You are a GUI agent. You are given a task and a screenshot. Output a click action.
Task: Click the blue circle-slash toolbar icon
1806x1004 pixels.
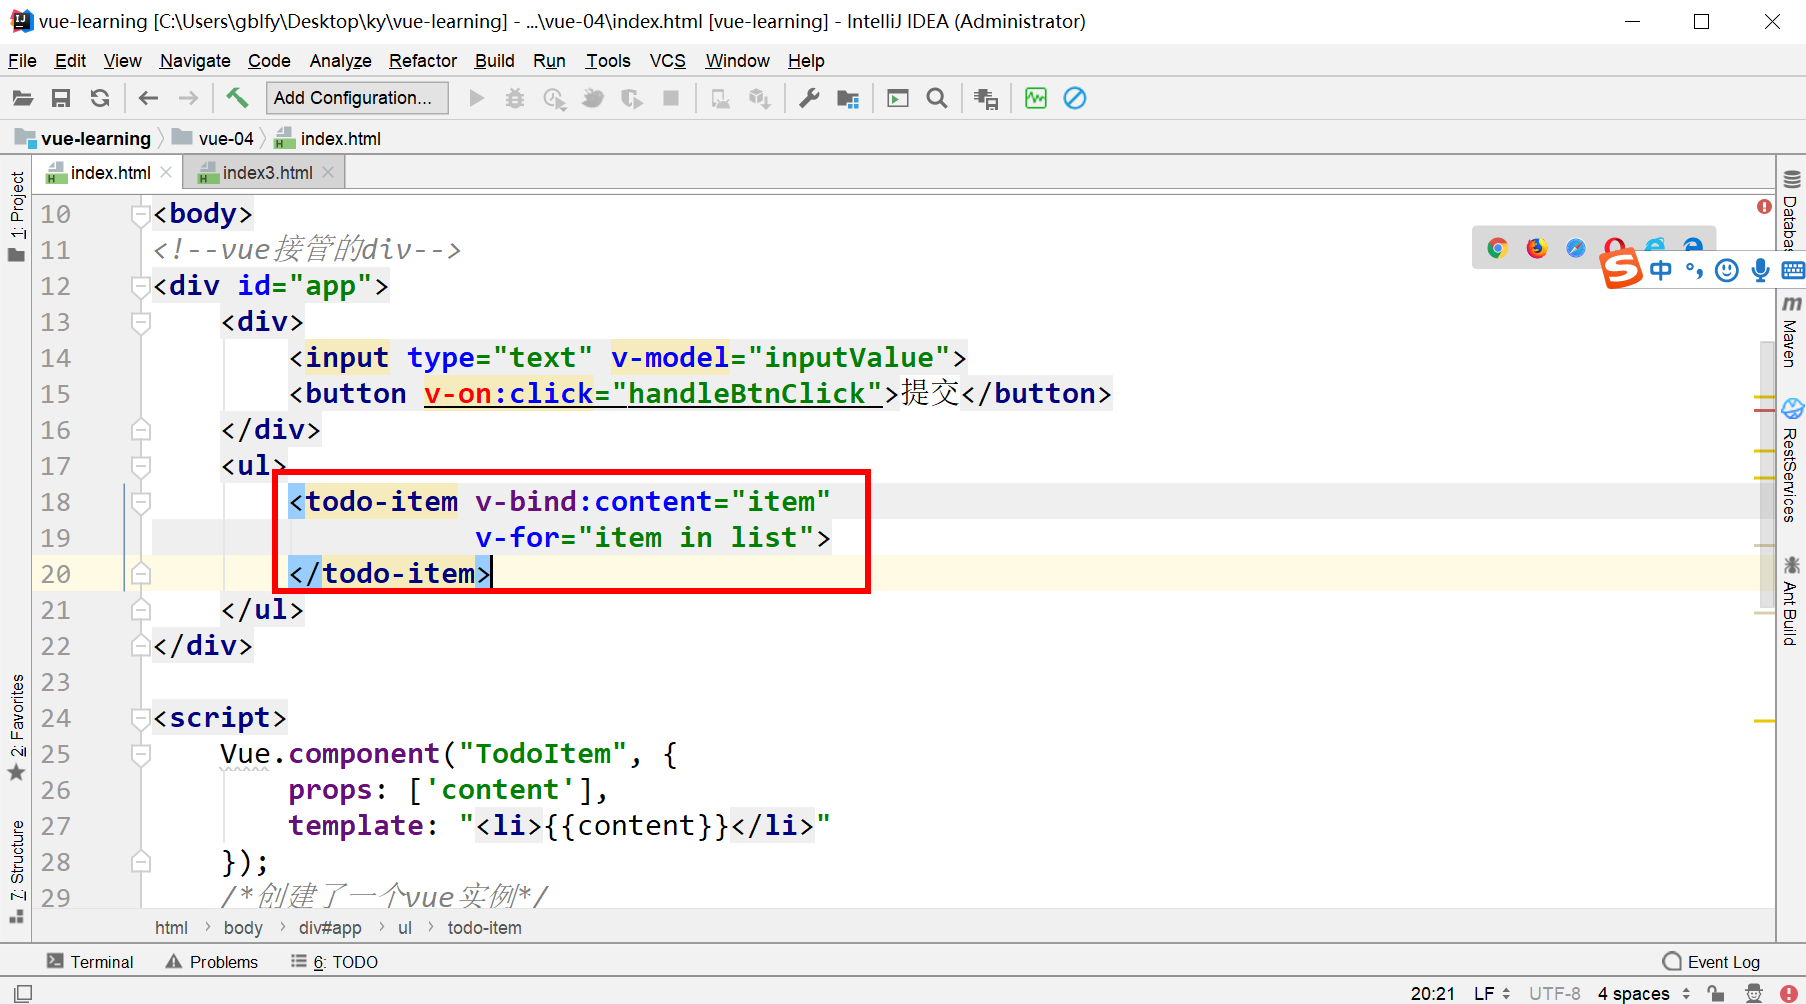pos(1075,98)
